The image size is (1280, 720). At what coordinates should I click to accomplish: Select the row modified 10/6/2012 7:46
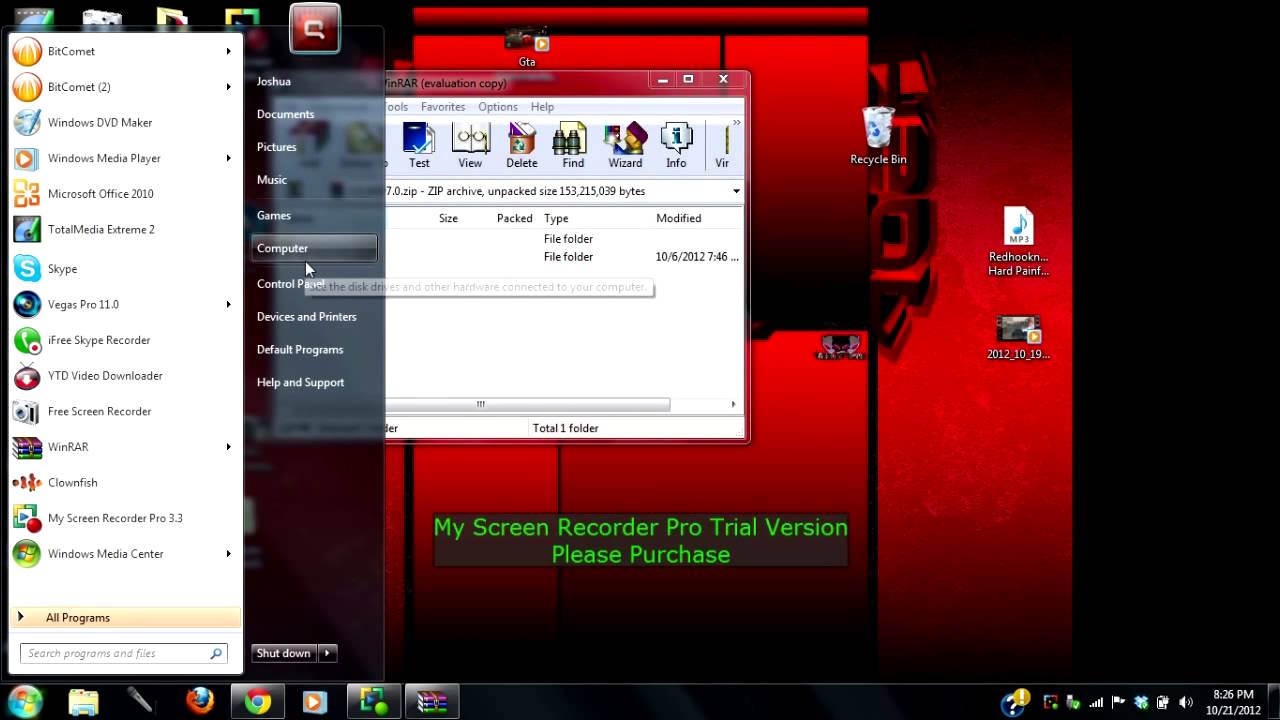565,257
